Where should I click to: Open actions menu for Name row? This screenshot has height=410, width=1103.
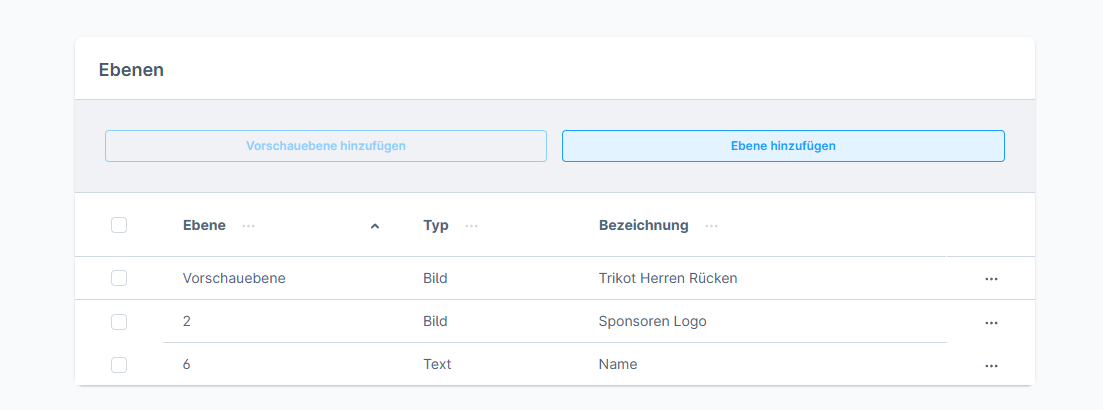pyautogui.click(x=991, y=366)
